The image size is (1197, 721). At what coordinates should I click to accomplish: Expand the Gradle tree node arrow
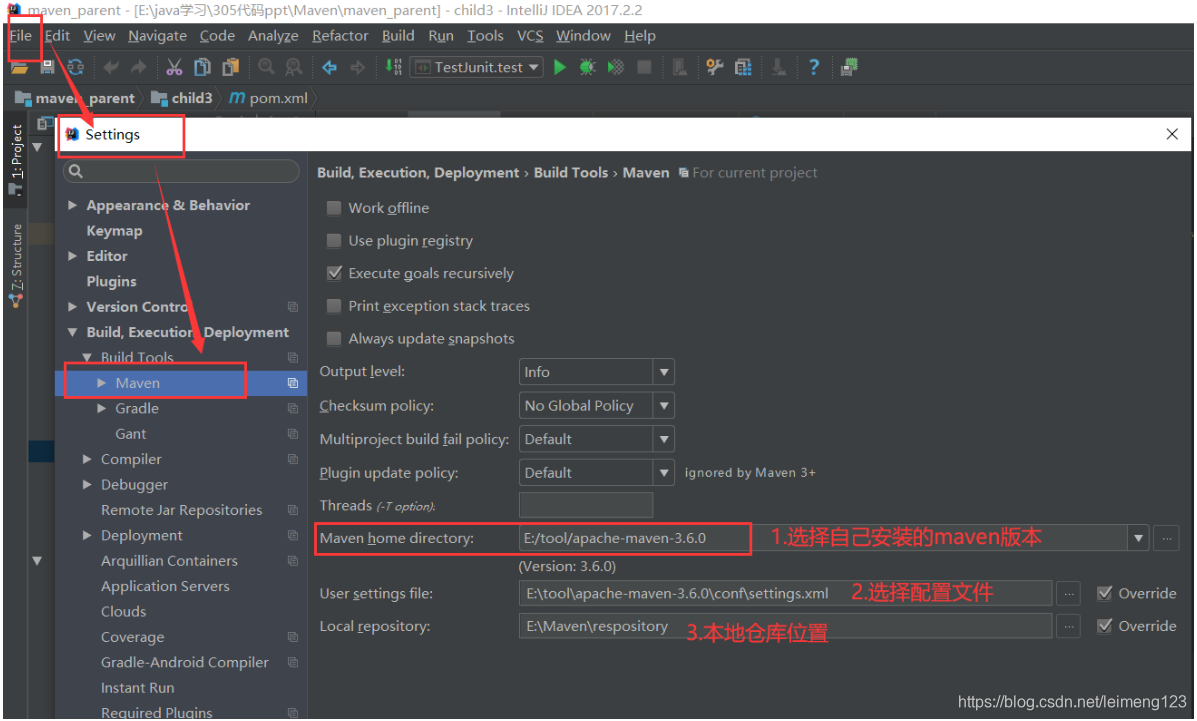click(x=102, y=409)
